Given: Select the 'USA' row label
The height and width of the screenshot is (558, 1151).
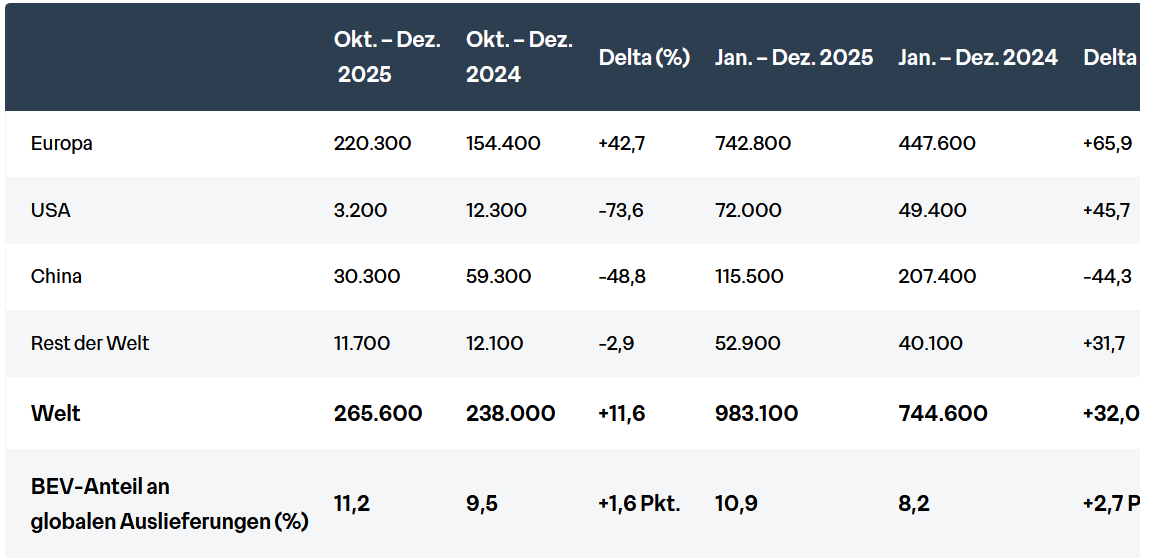Looking at the screenshot, I should tap(51, 210).
